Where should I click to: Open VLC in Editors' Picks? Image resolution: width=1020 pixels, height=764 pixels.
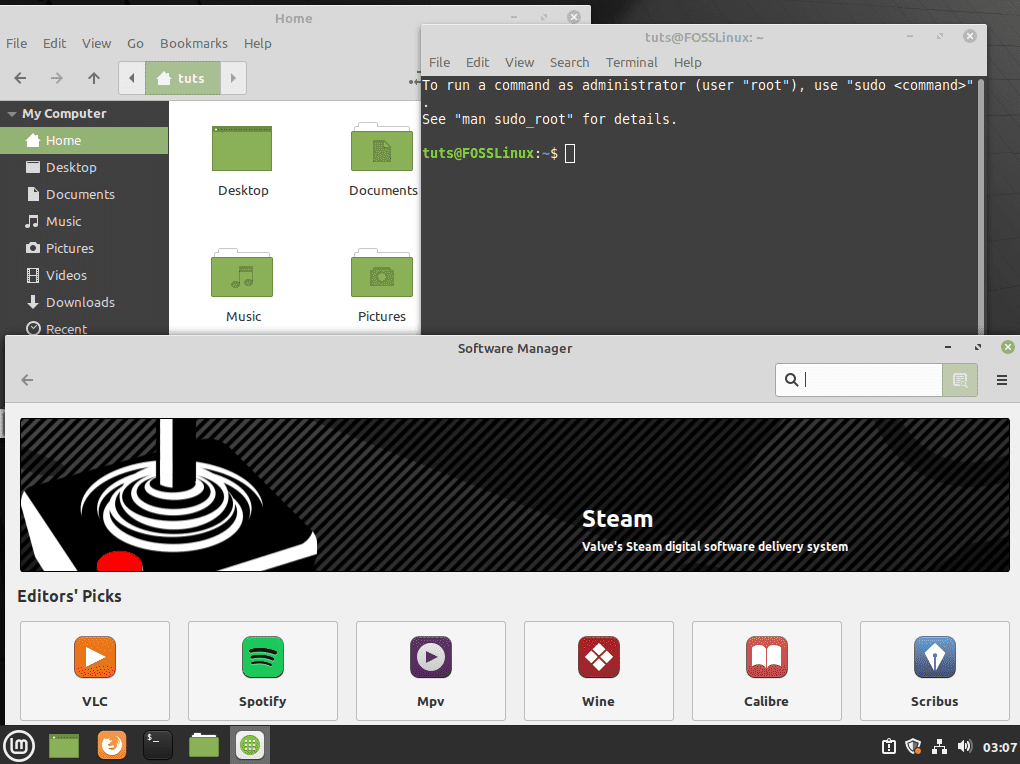click(x=94, y=657)
